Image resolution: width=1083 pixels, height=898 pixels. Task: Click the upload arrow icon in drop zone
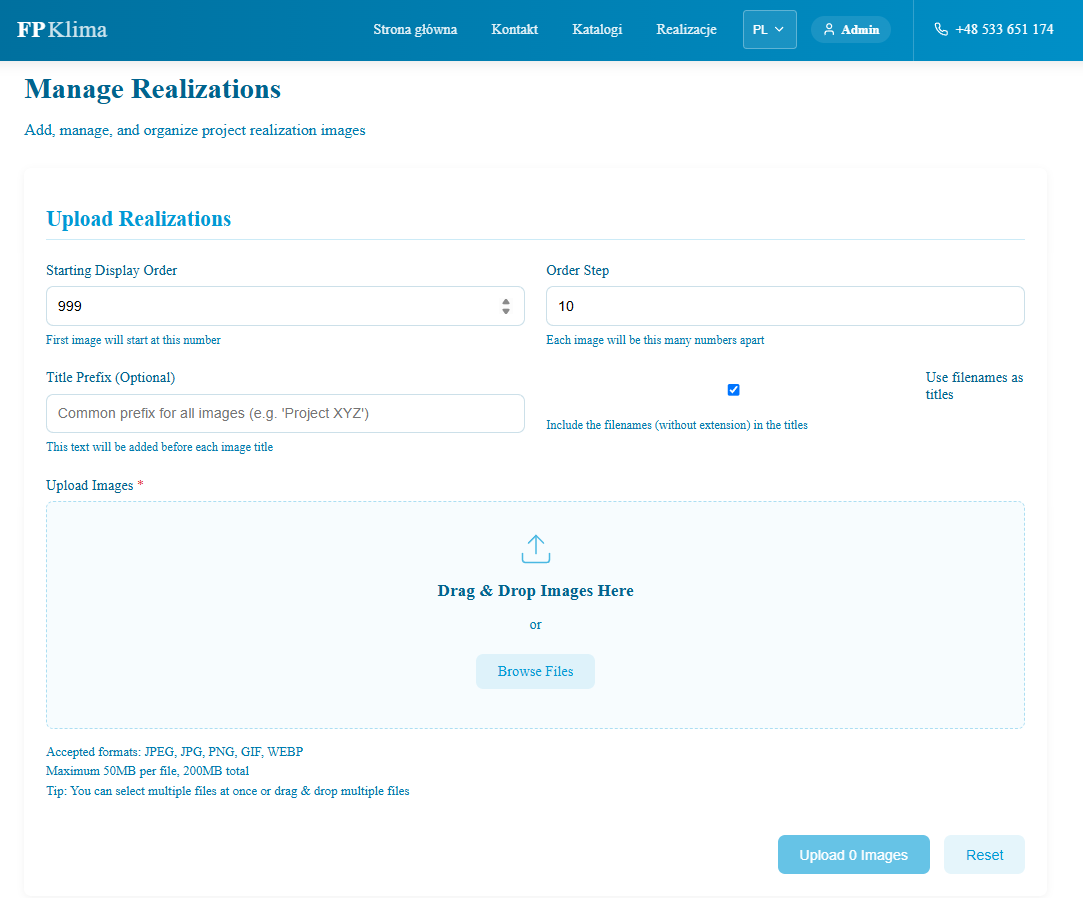[536, 549]
